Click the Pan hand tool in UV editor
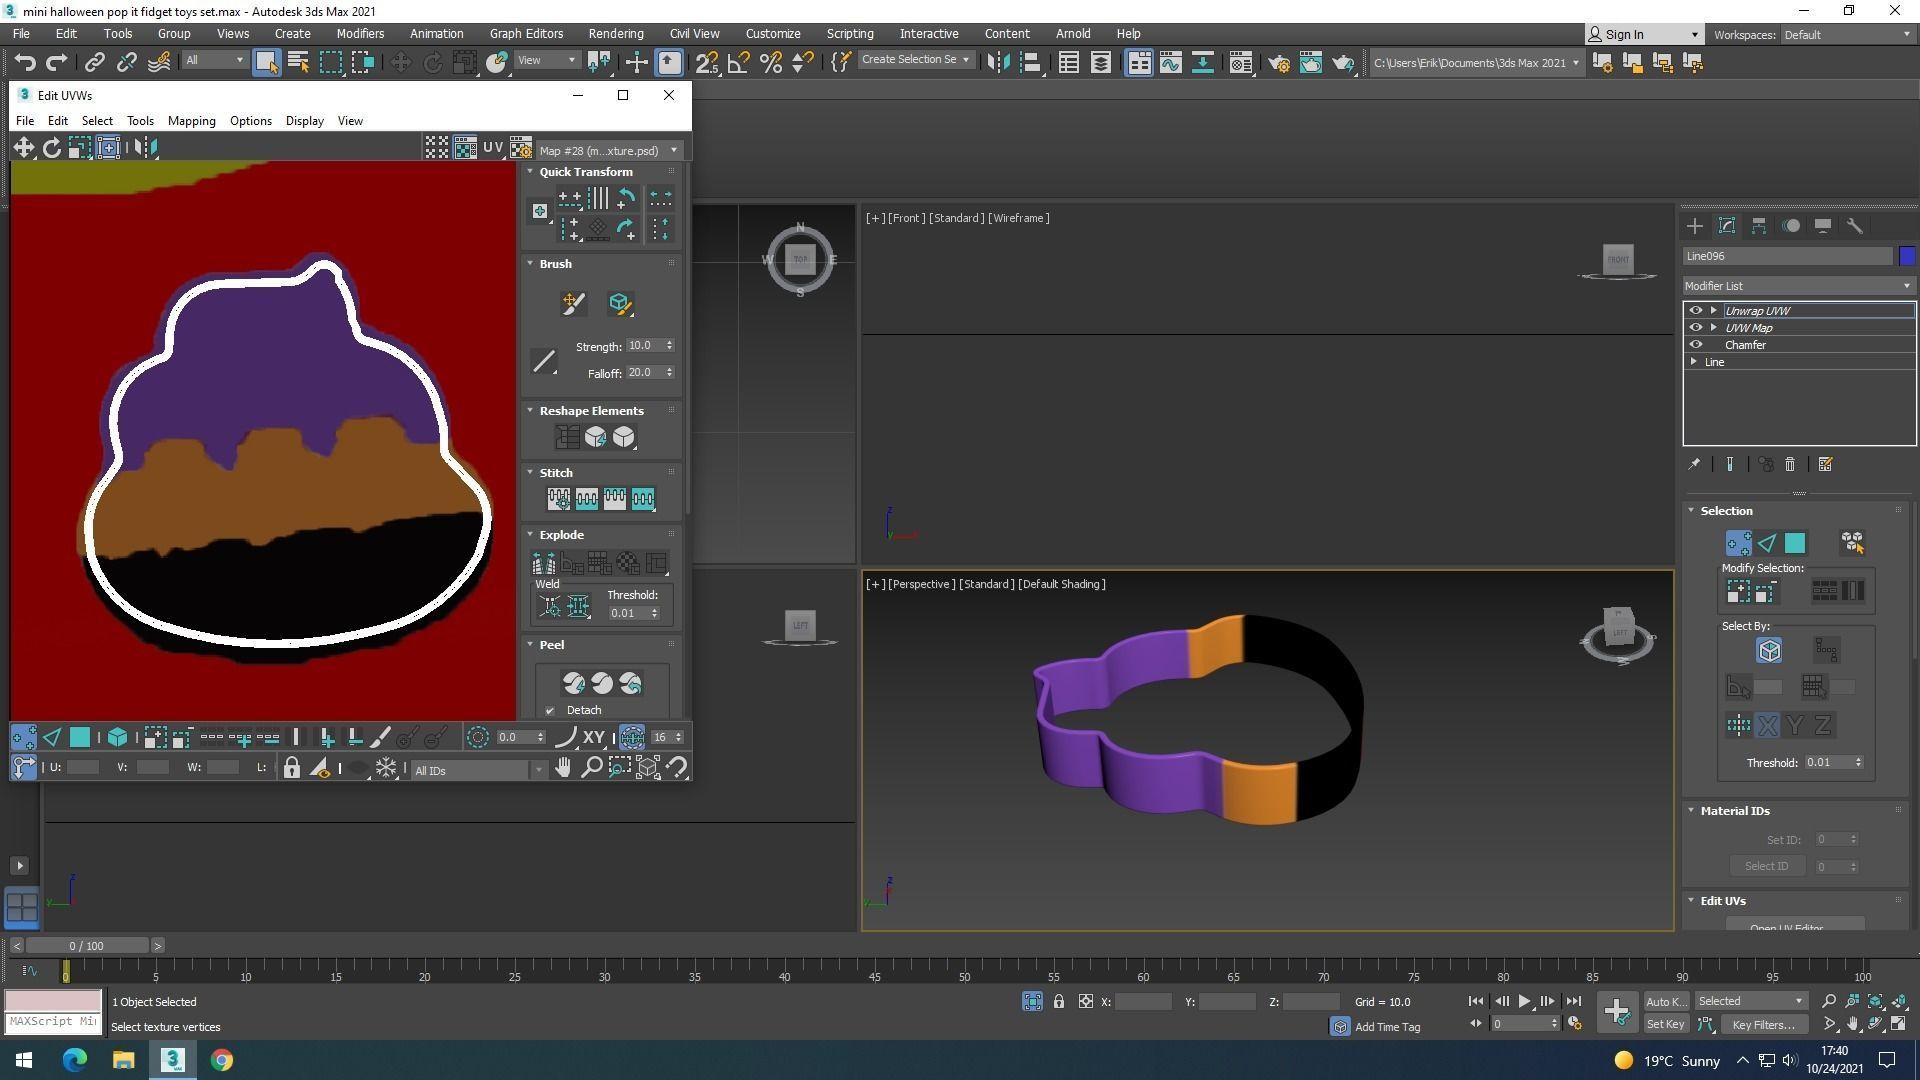 pyautogui.click(x=563, y=768)
